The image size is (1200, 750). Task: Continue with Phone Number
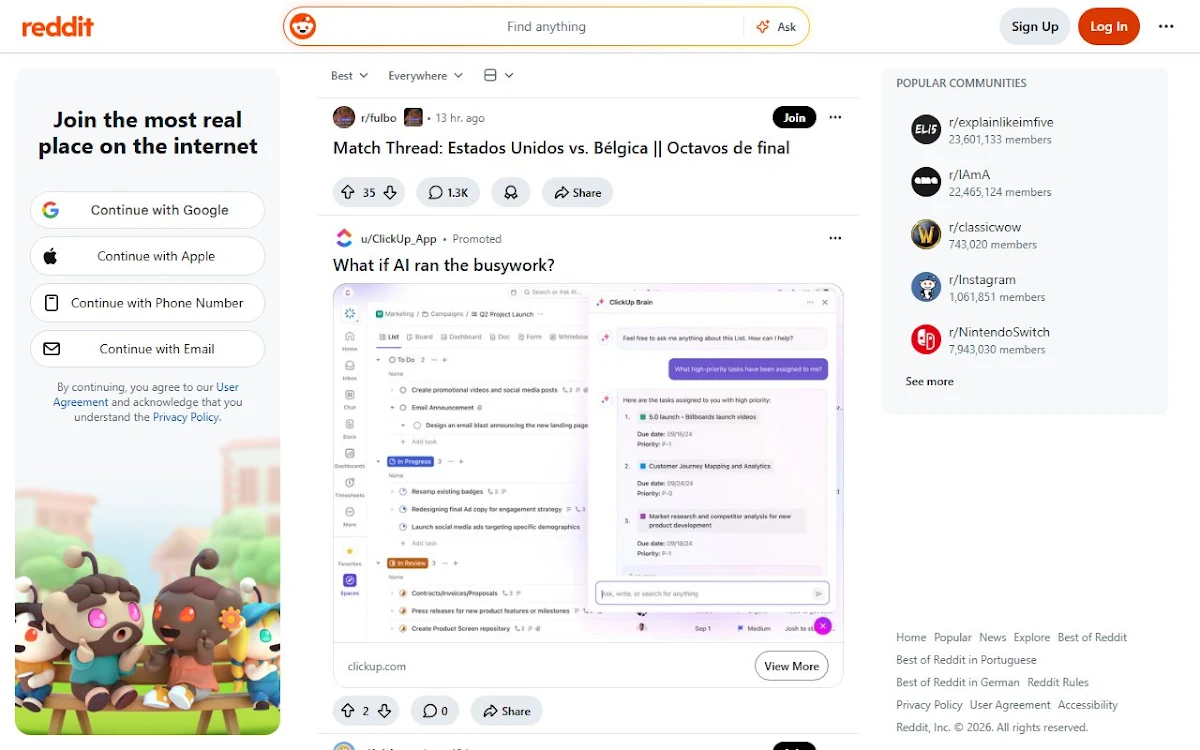click(x=148, y=303)
